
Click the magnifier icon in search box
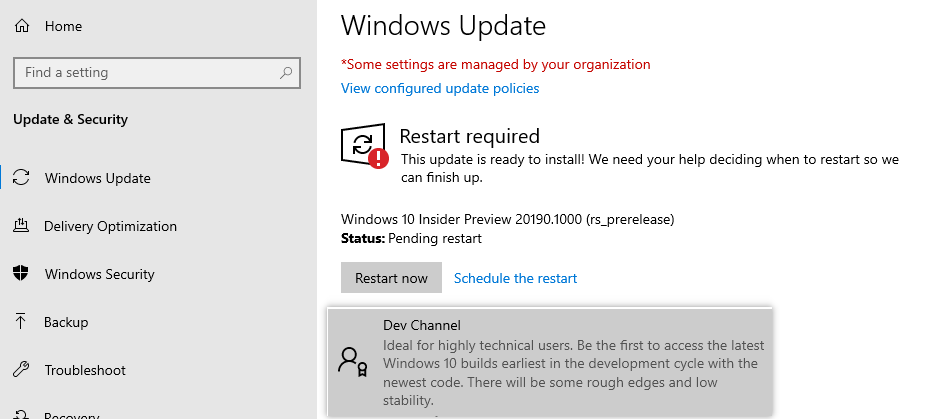tap(286, 73)
